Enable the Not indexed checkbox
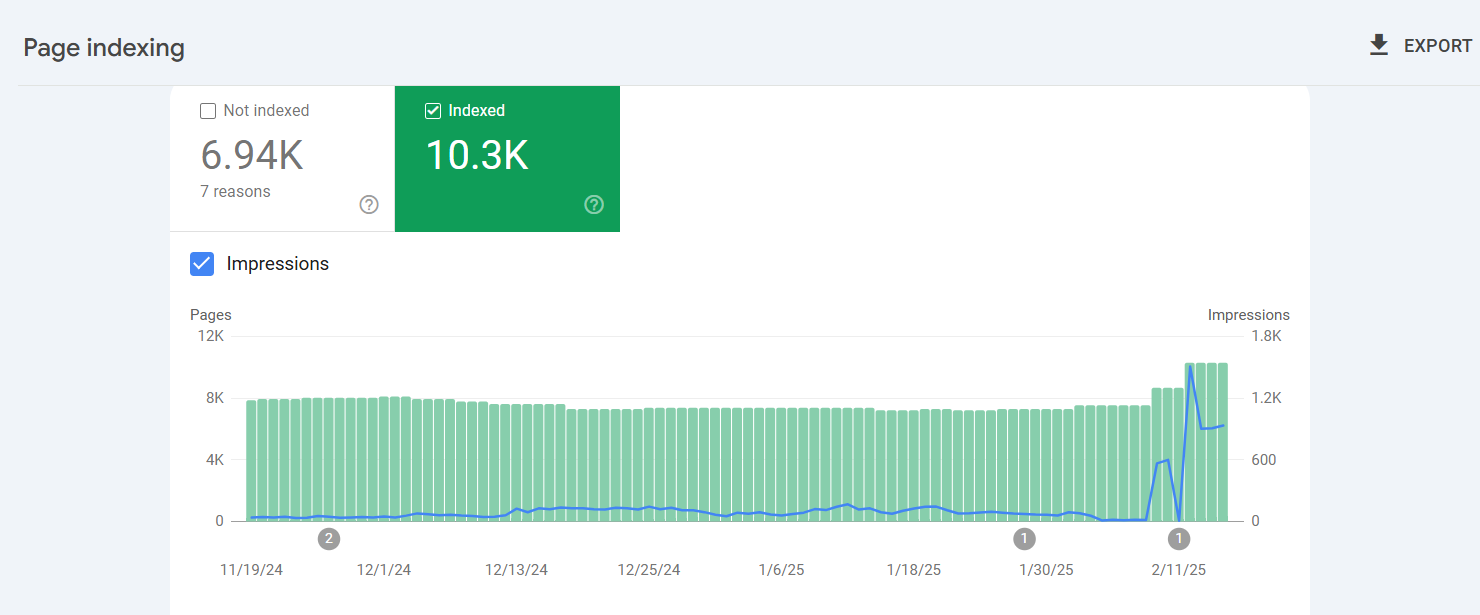1480x615 pixels. (208, 111)
